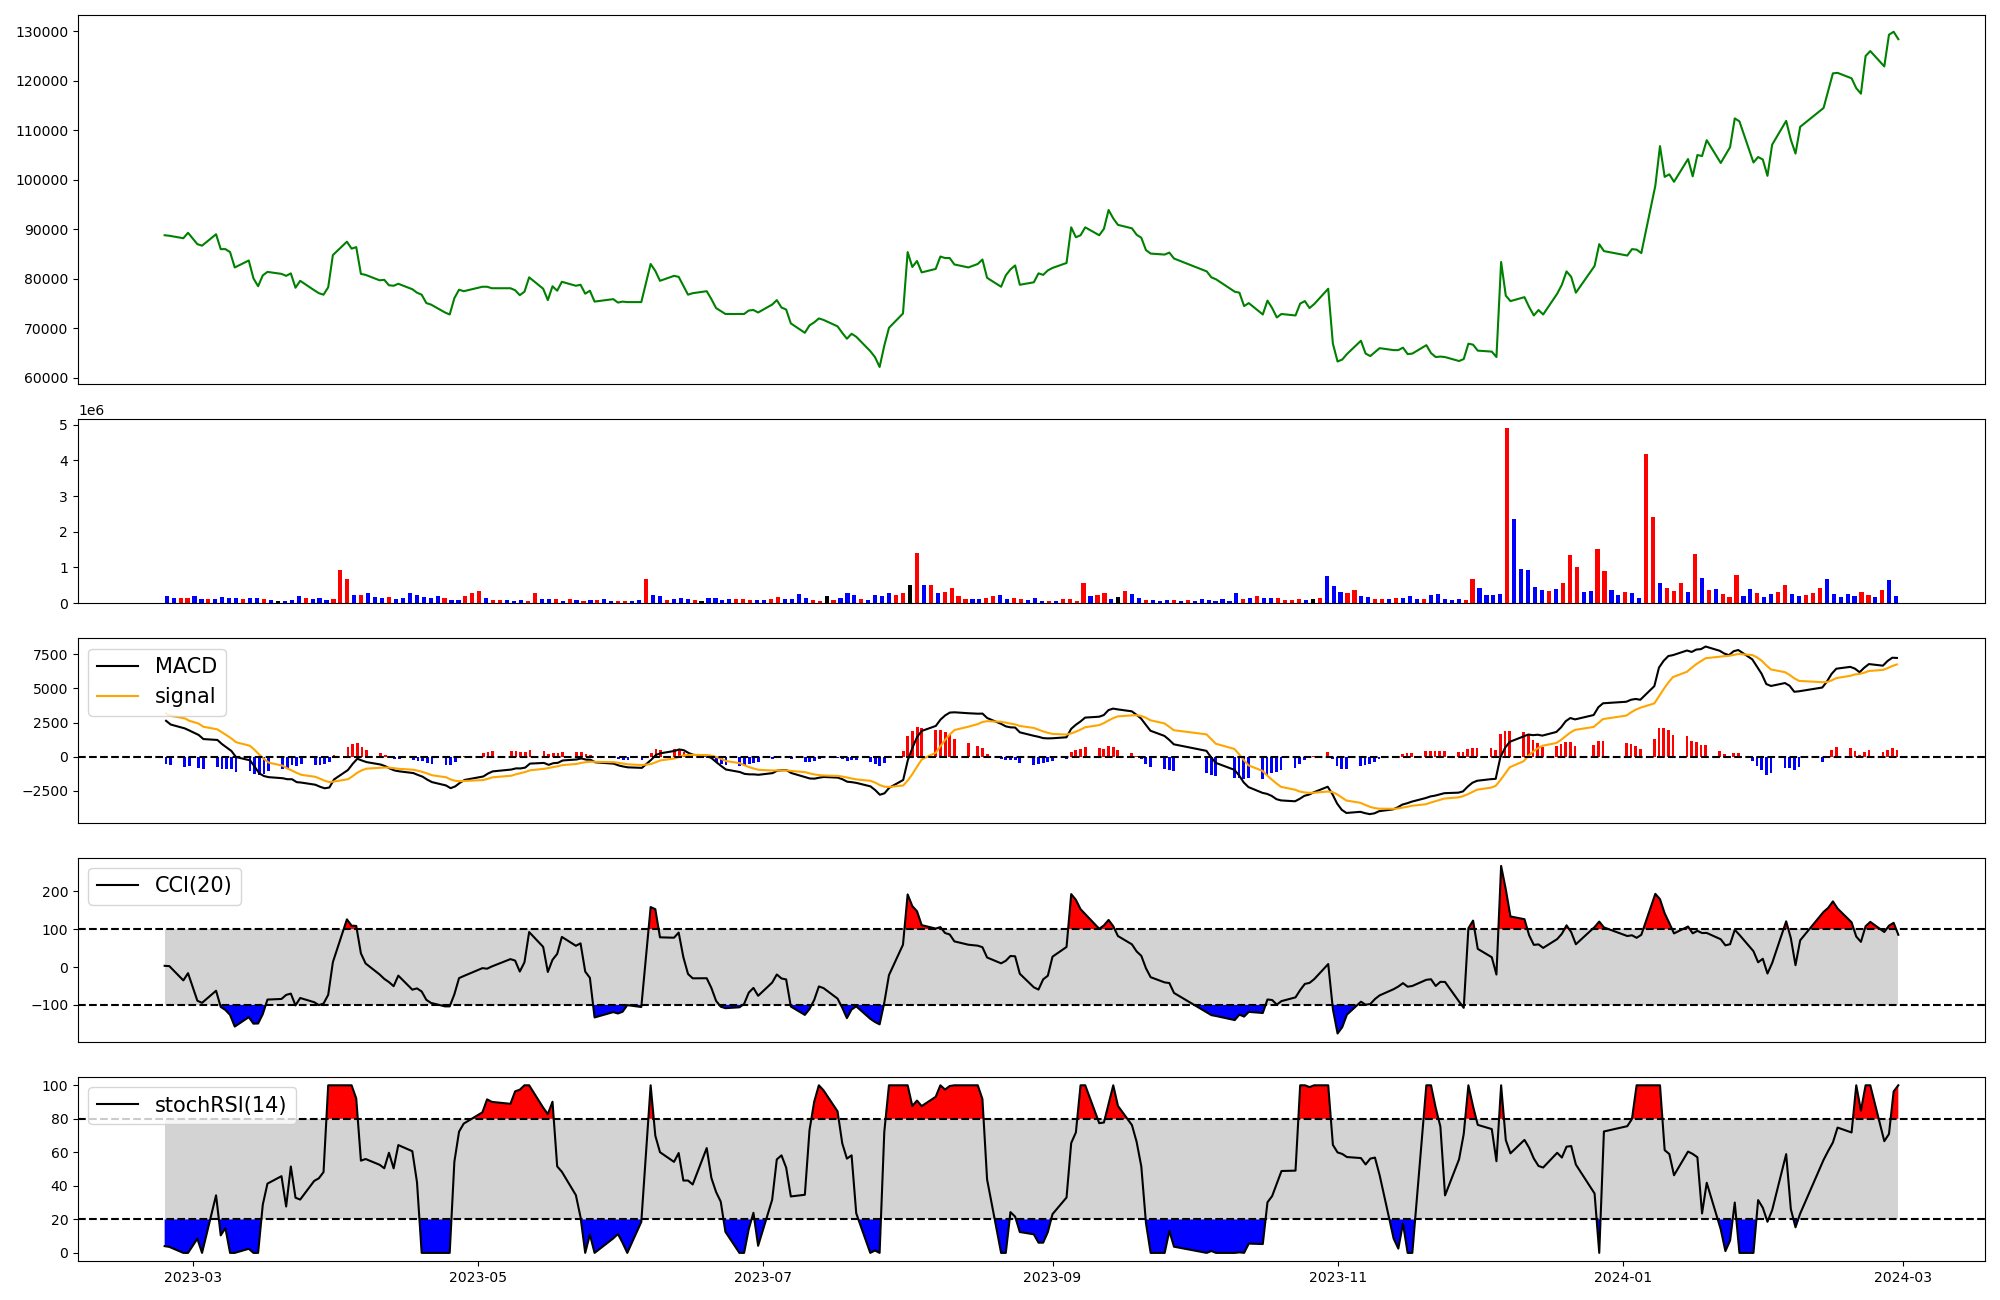
Task: Click the tallest red volume bar
Action: point(1507,515)
